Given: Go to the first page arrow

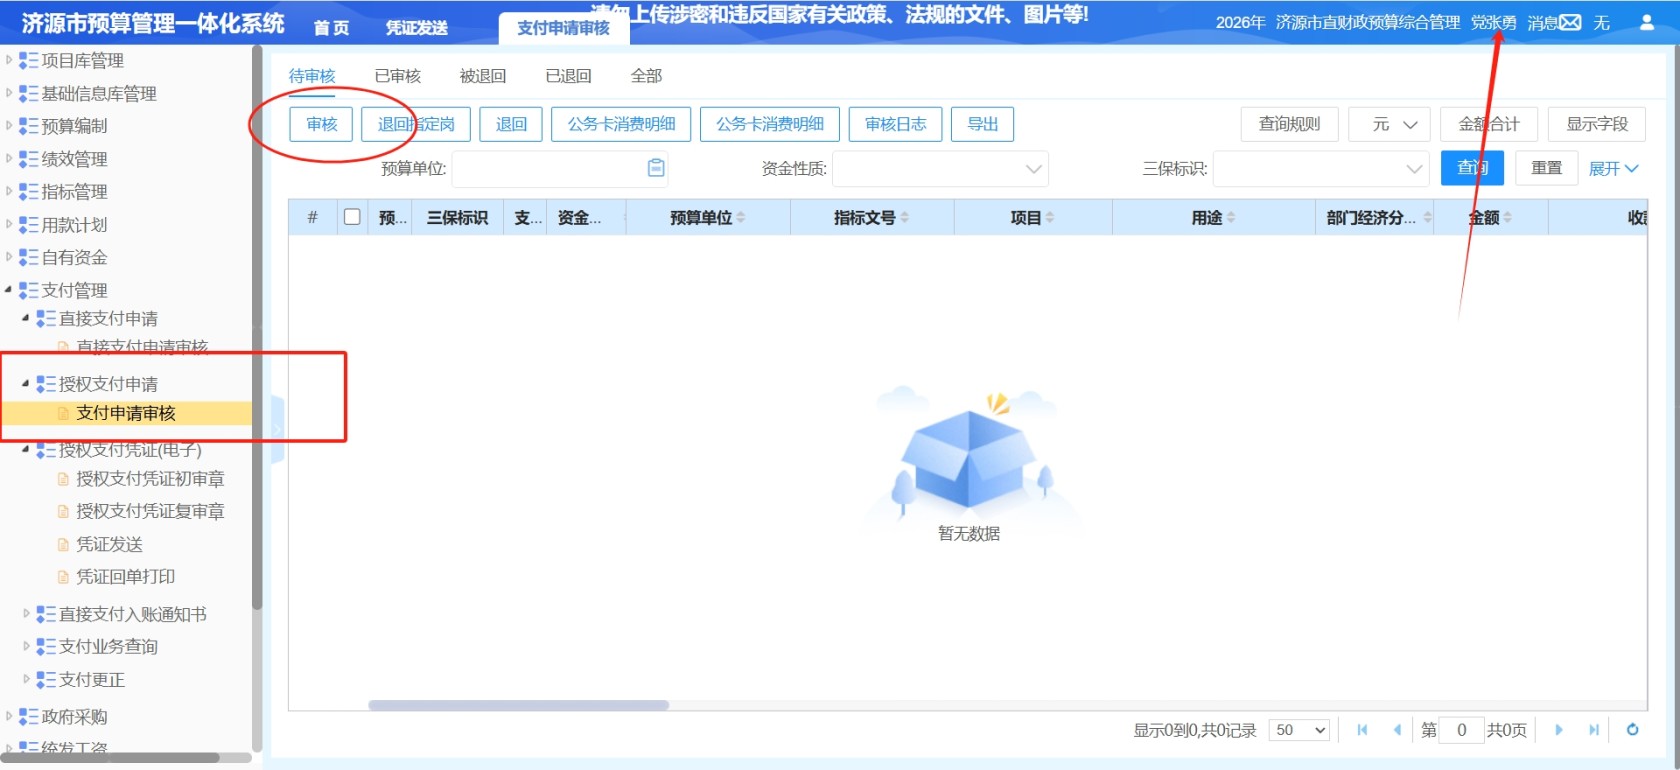Looking at the screenshot, I should 1362,730.
